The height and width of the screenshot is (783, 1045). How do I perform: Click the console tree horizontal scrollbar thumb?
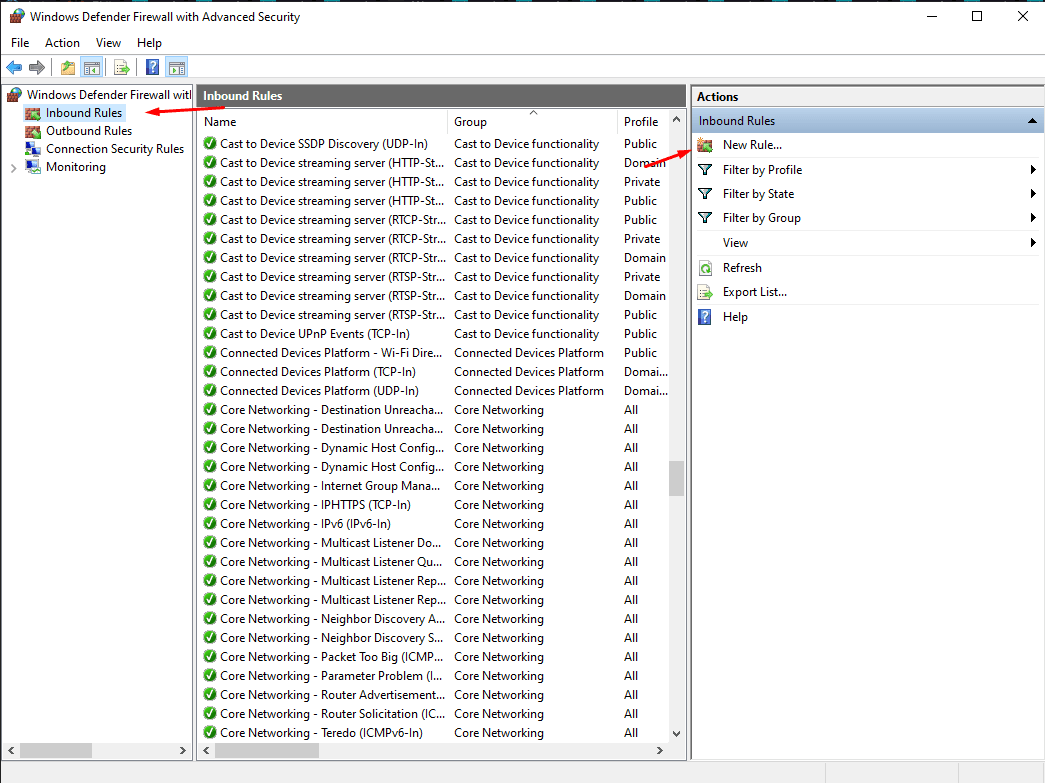pyautogui.click(x=56, y=750)
